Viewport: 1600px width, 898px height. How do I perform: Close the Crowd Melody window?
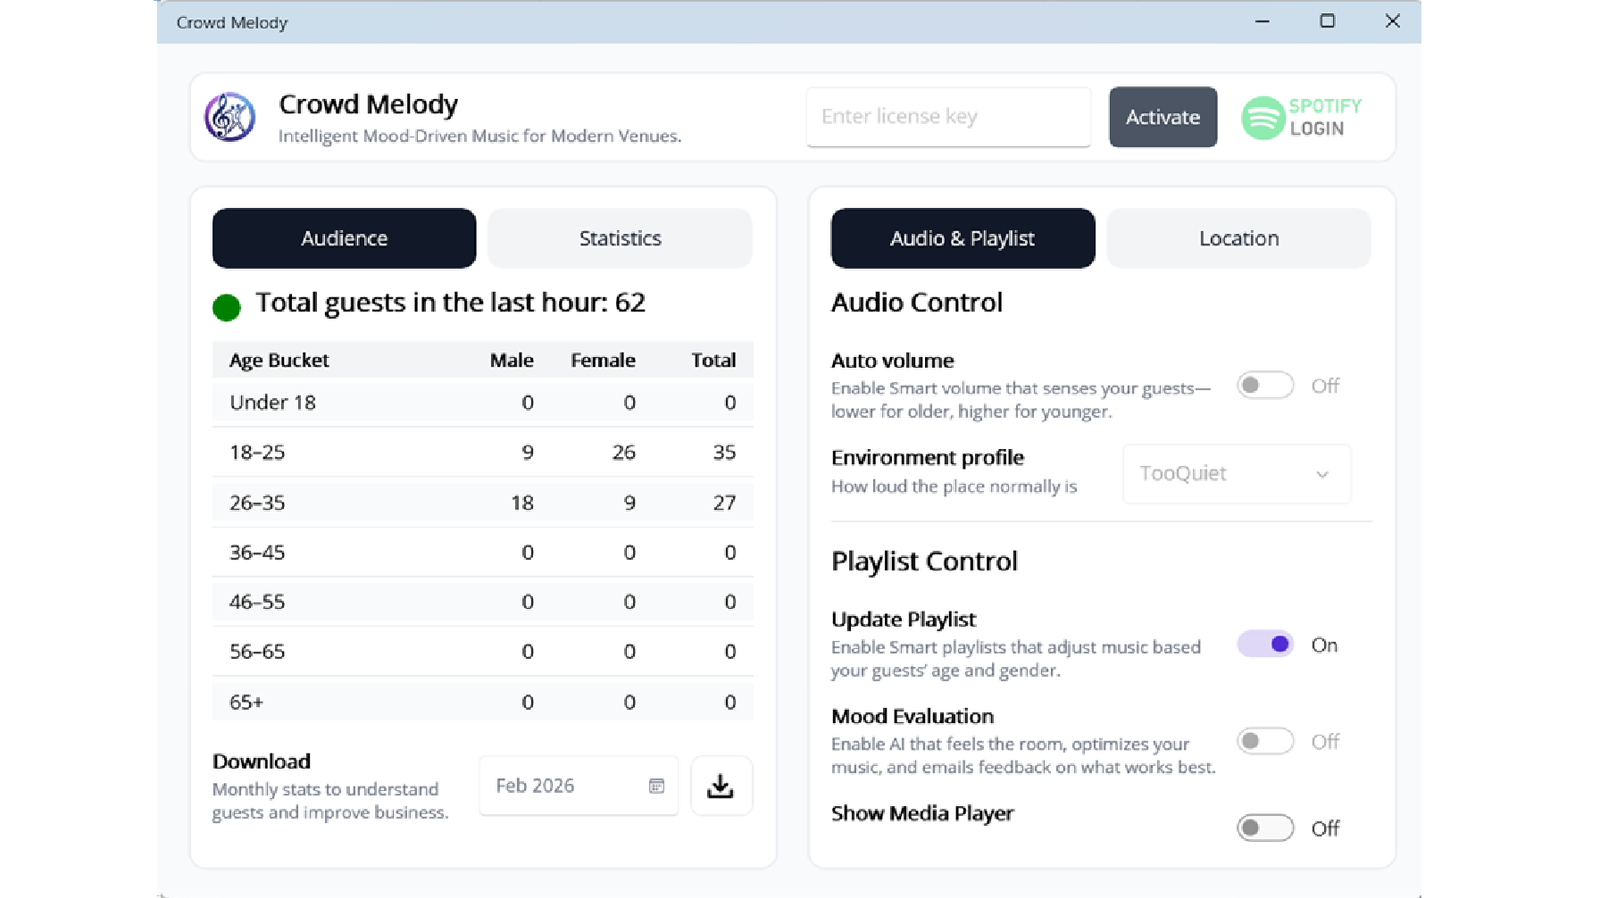1392,21
